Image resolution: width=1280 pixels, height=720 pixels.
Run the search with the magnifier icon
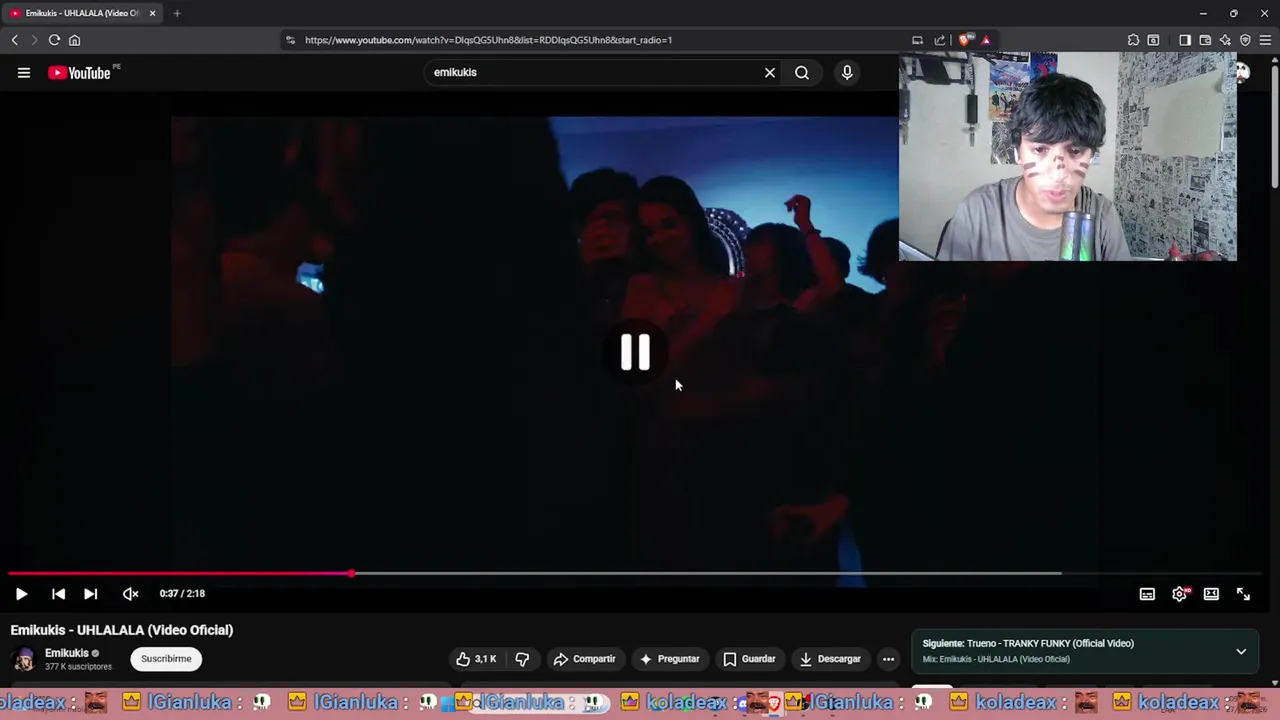(x=802, y=72)
